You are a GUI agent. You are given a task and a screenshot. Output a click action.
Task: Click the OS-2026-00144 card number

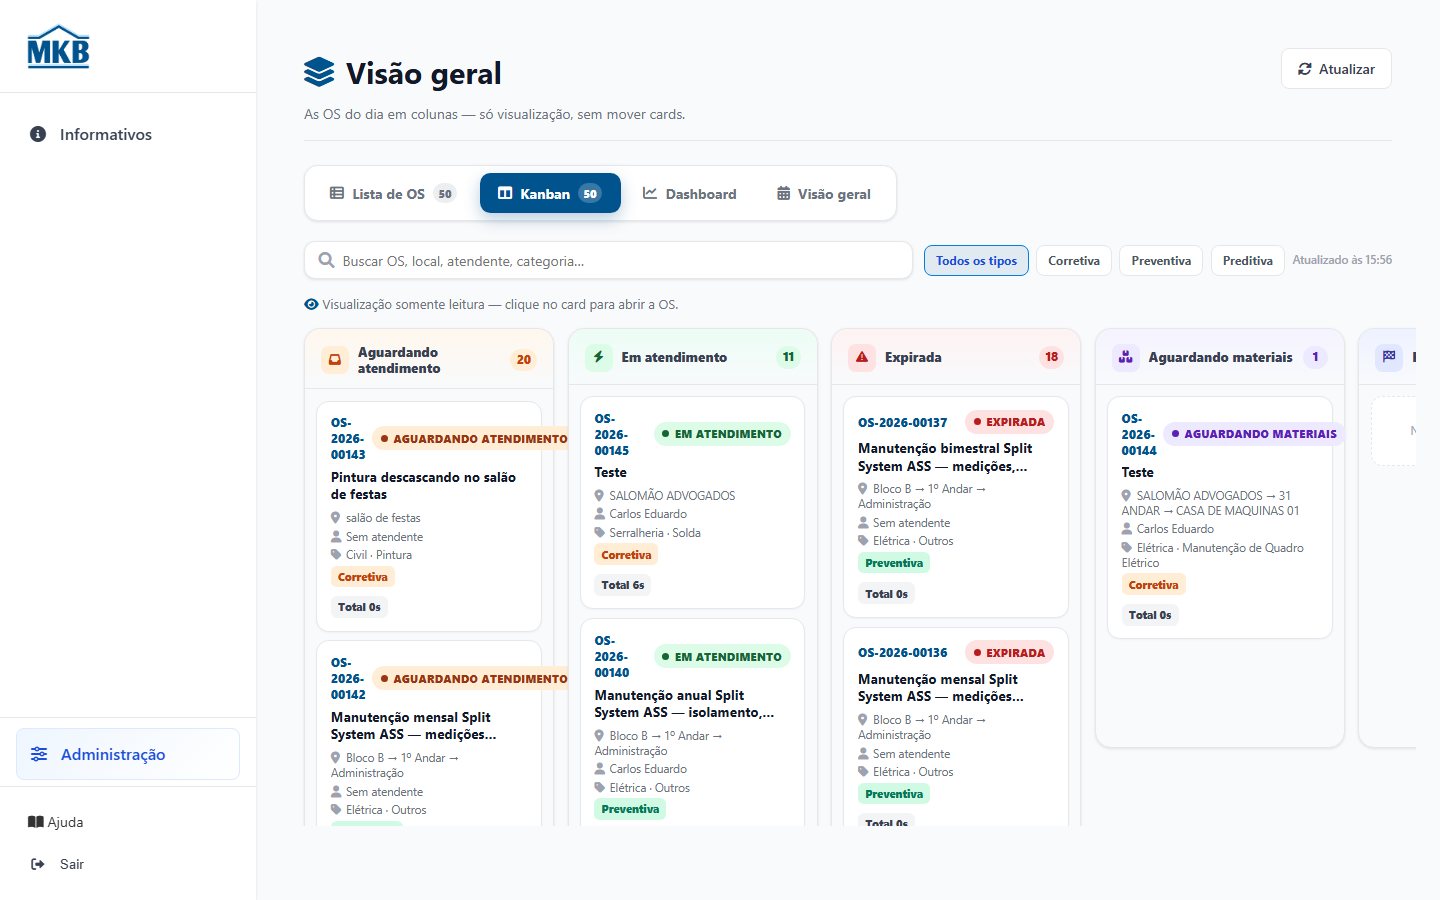click(x=1139, y=435)
